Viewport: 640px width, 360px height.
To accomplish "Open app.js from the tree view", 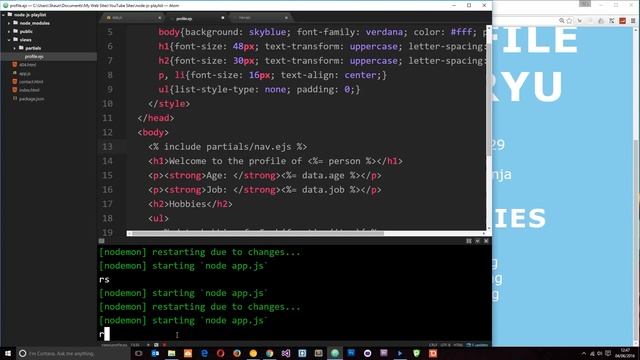I will click(x=24, y=73).
